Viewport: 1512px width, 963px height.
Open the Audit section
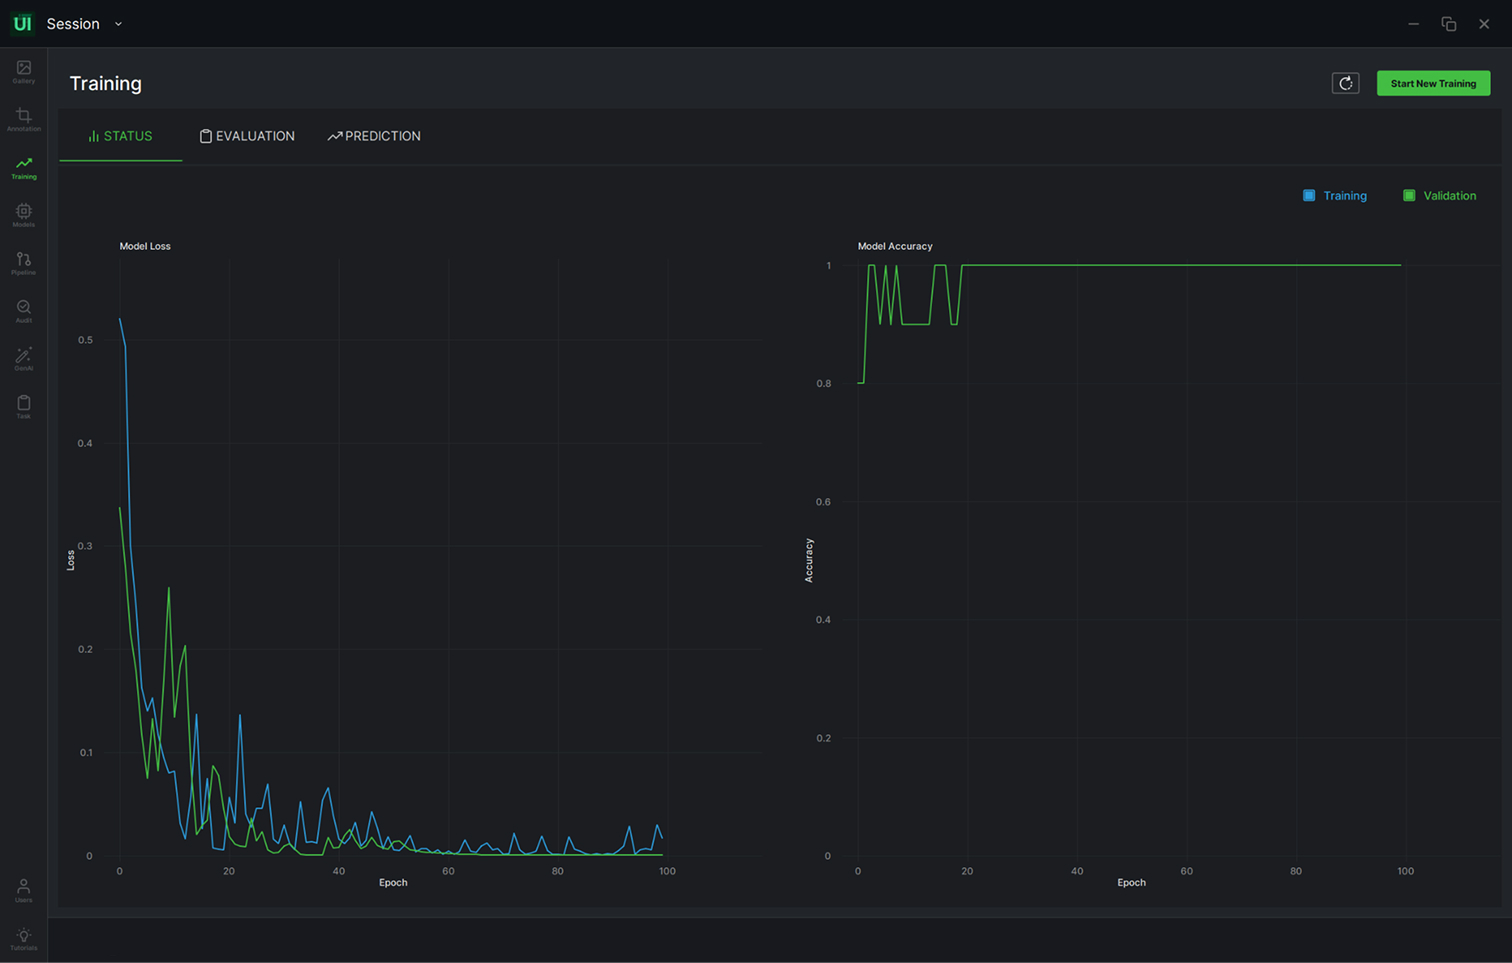[23, 312]
